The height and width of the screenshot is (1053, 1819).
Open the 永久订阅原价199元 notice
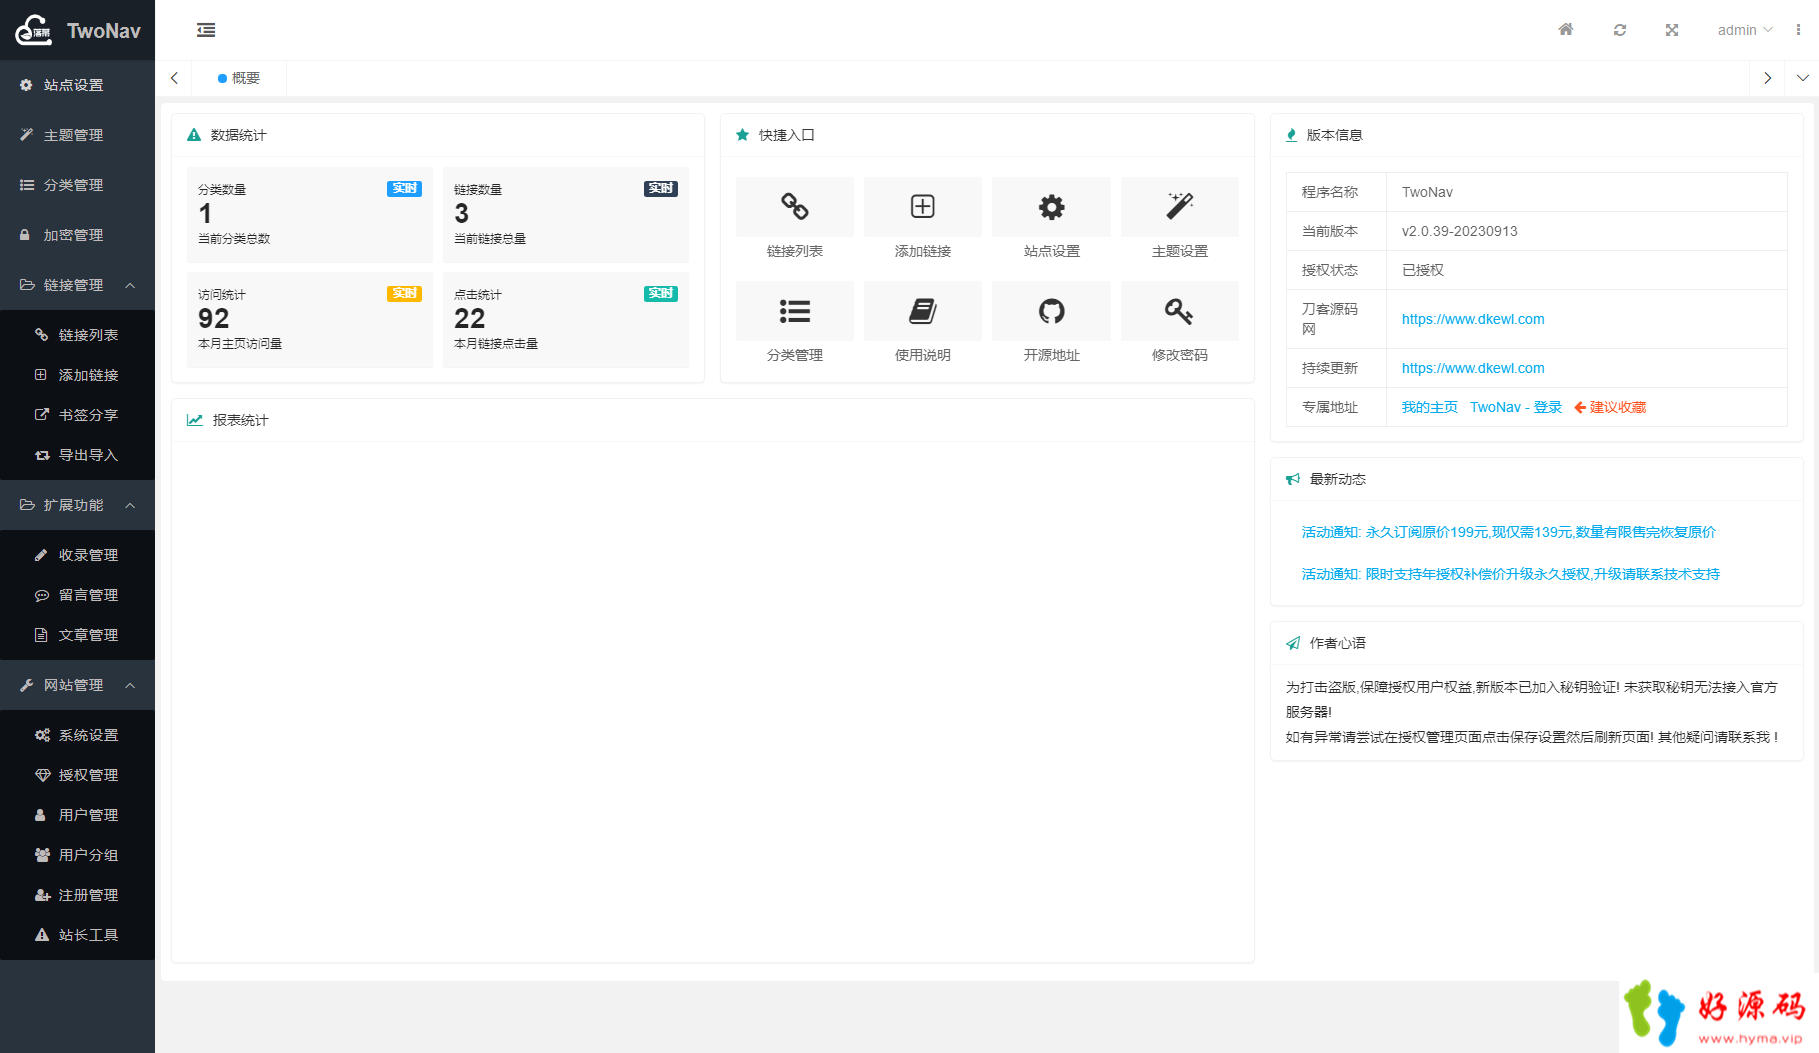click(x=1508, y=532)
